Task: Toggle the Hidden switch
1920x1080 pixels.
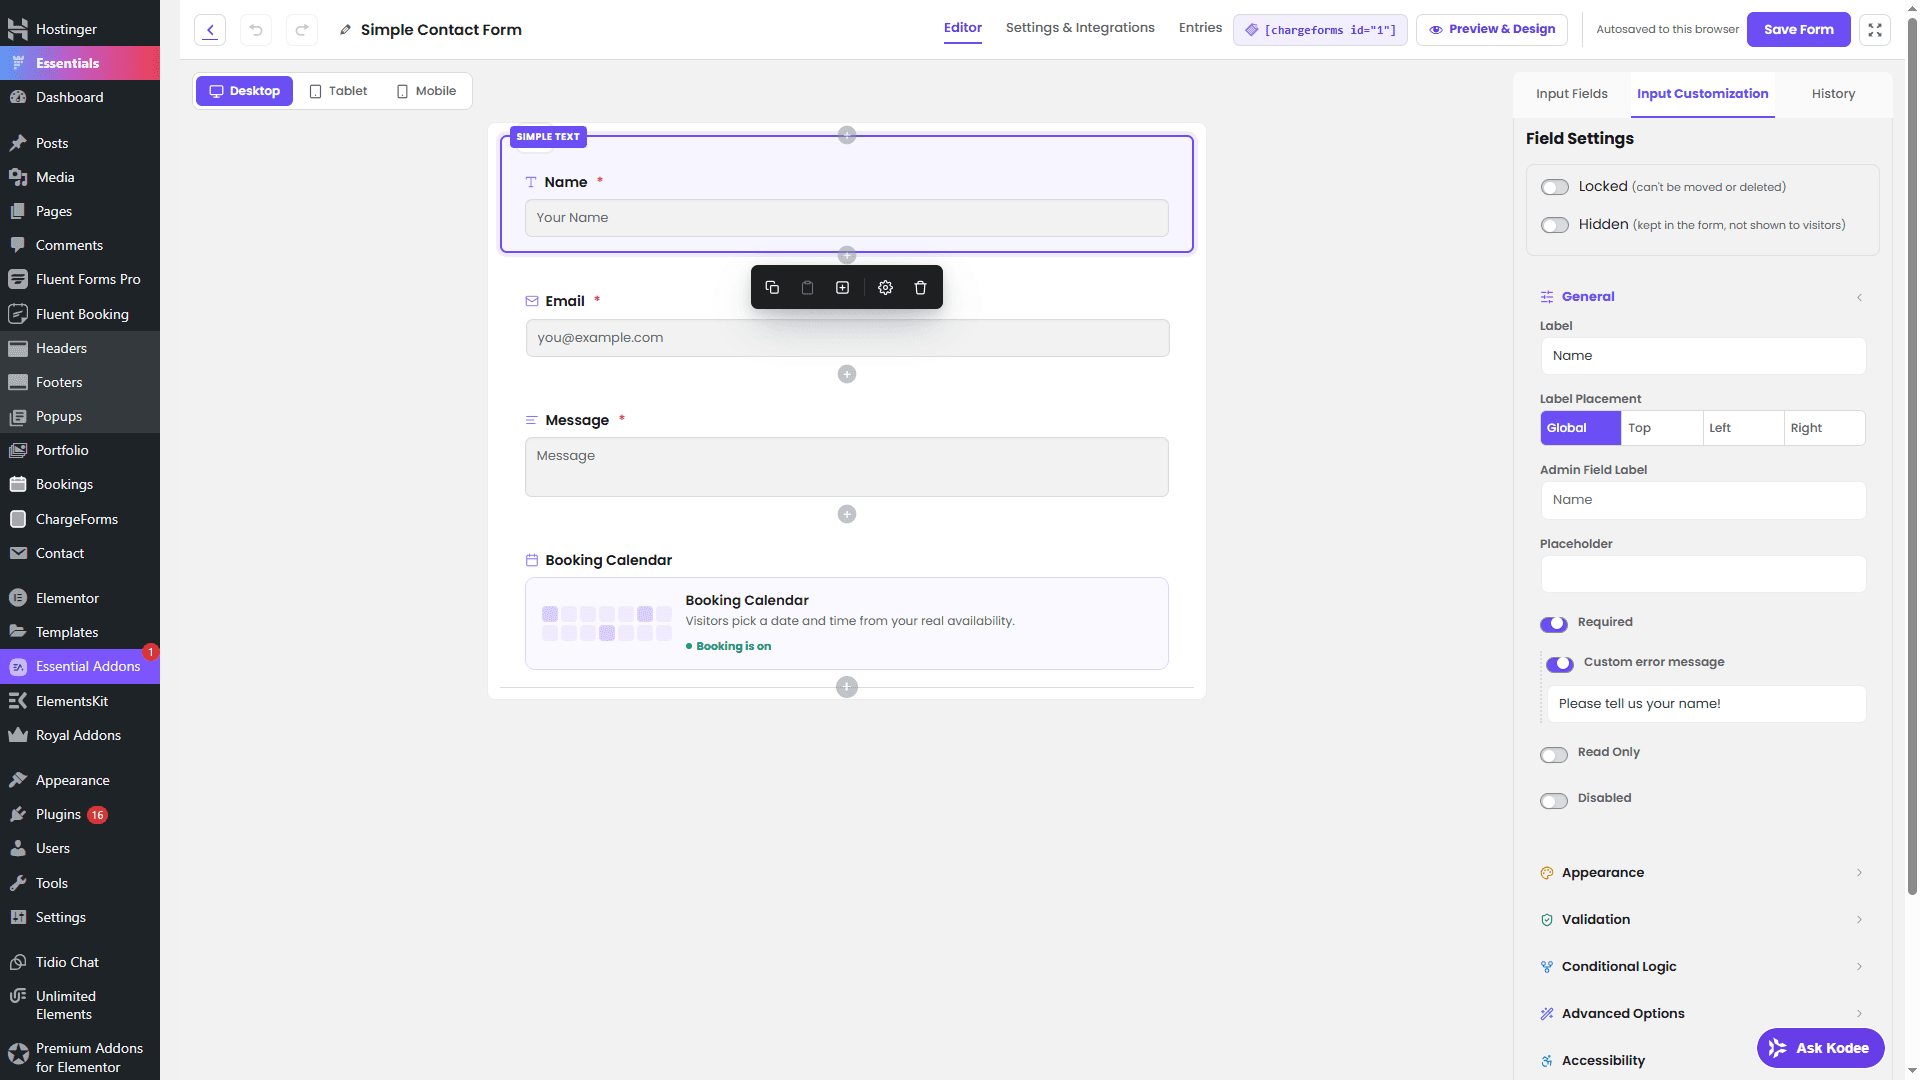Action: click(1555, 225)
